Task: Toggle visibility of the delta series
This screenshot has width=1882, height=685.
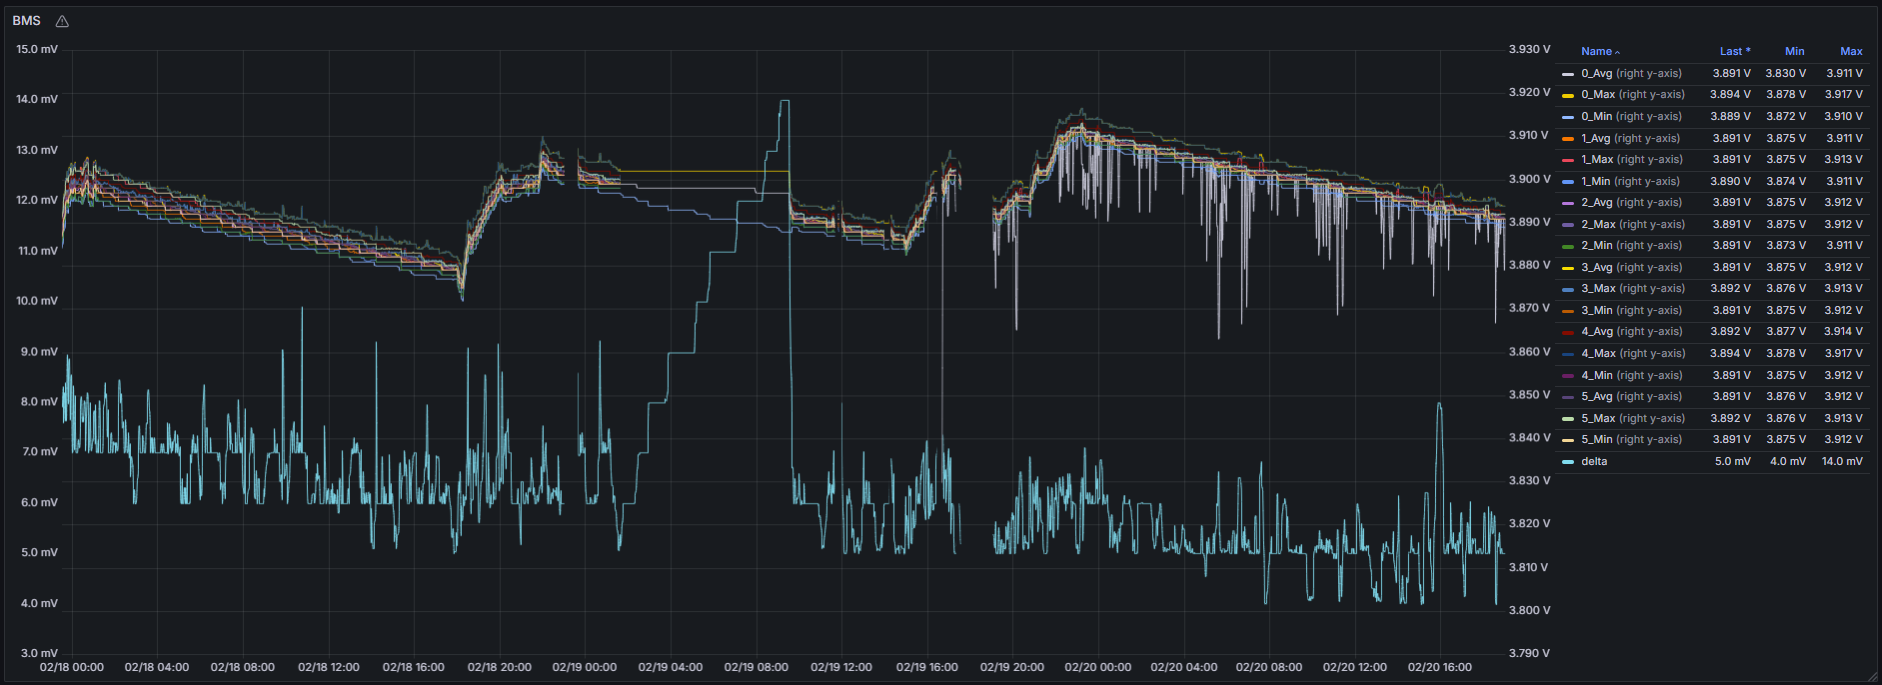Action: [1594, 461]
